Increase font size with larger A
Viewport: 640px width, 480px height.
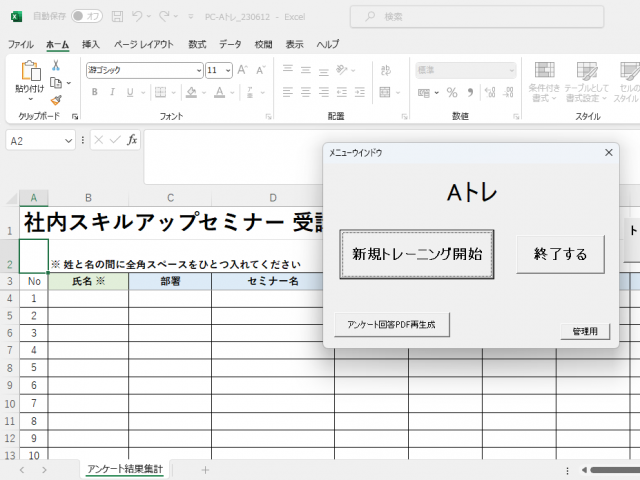click(242, 70)
